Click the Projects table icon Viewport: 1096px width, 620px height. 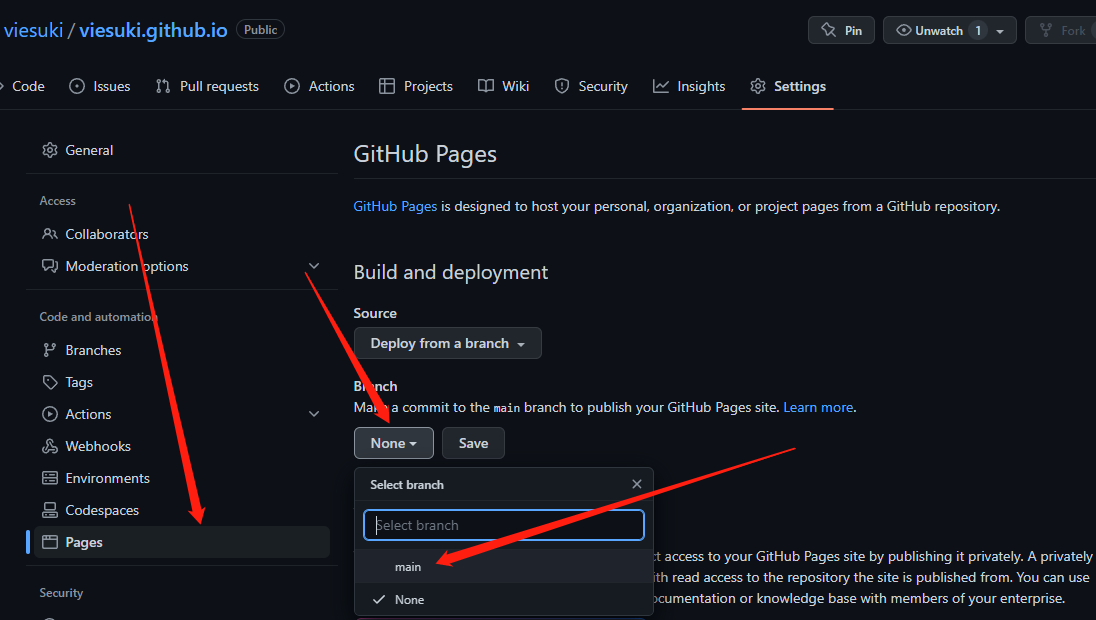pyautogui.click(x=387, y=86)
